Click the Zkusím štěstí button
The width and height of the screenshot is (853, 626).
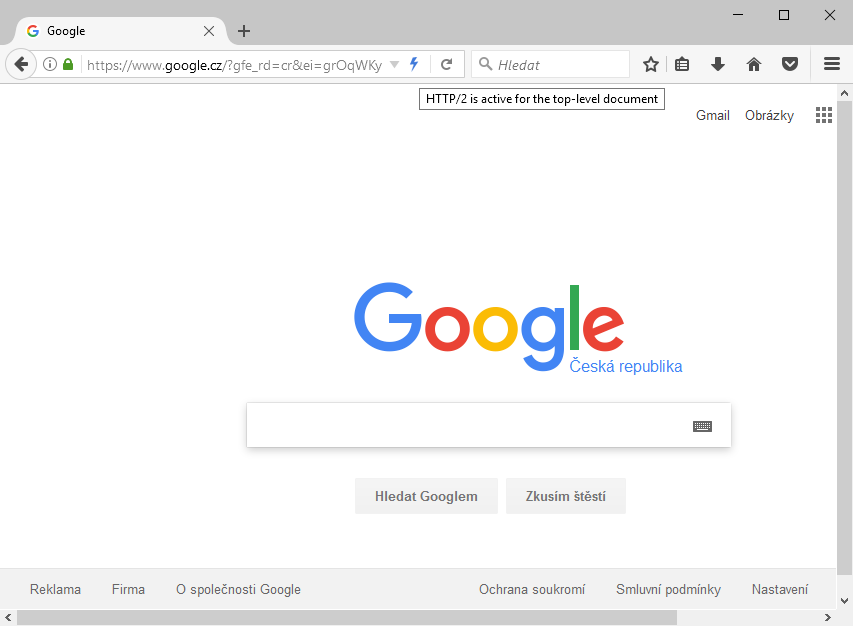pos(566,496)
